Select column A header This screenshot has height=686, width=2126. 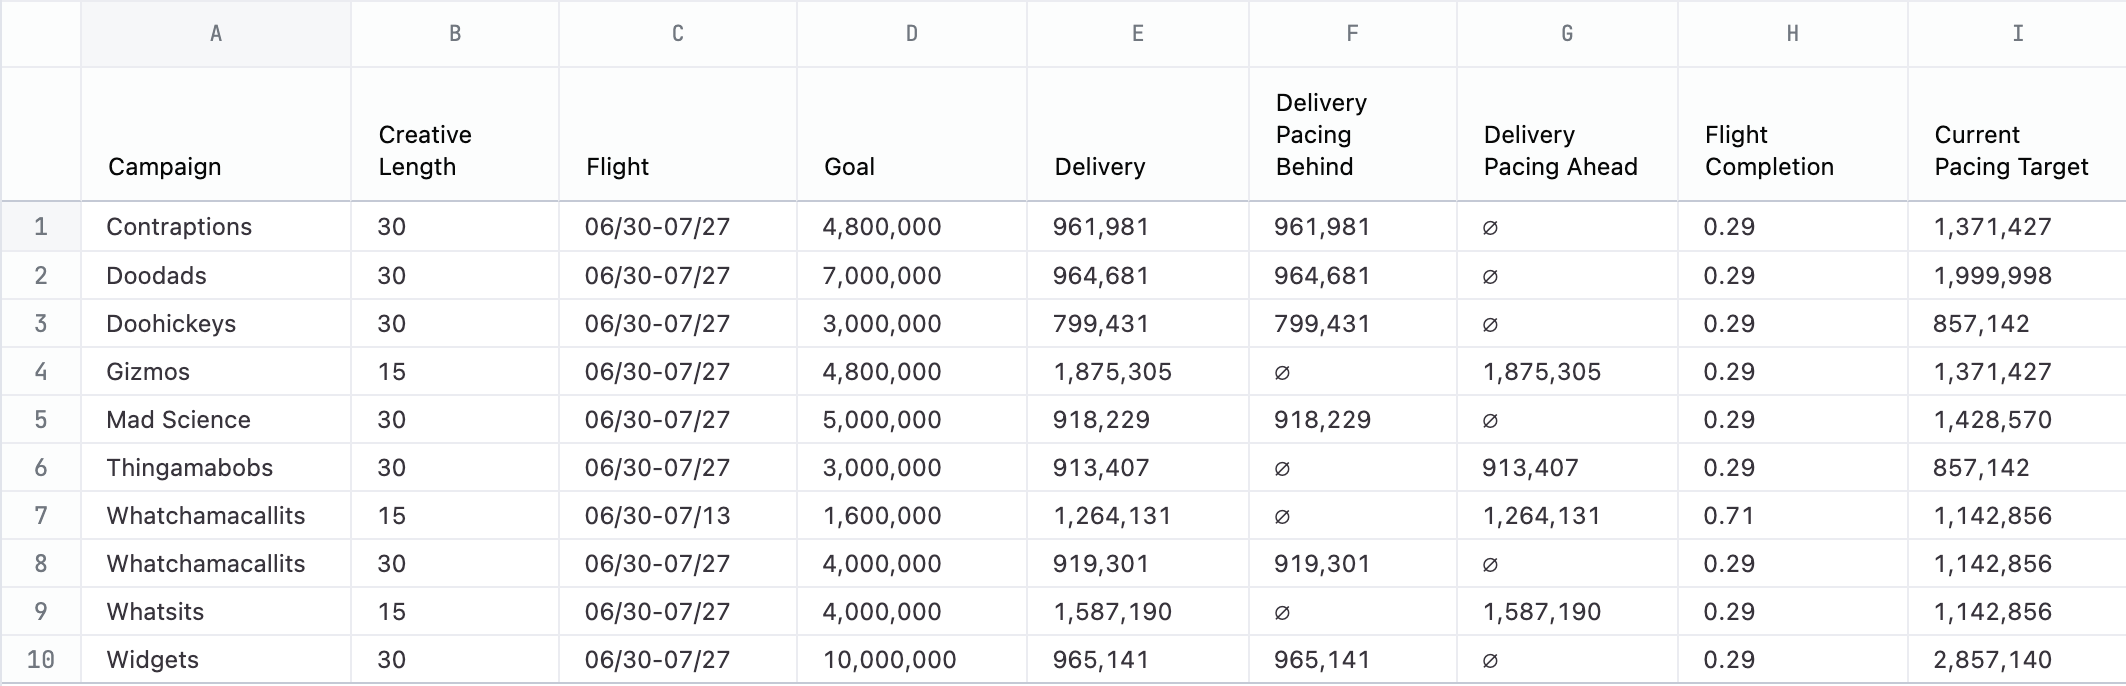point(215,34)
